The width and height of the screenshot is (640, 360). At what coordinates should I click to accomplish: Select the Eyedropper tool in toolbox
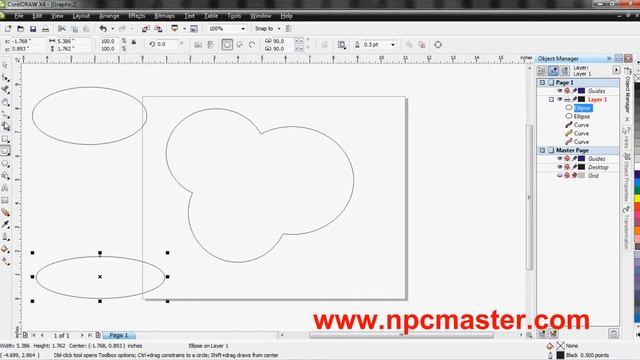pos(5,224)
